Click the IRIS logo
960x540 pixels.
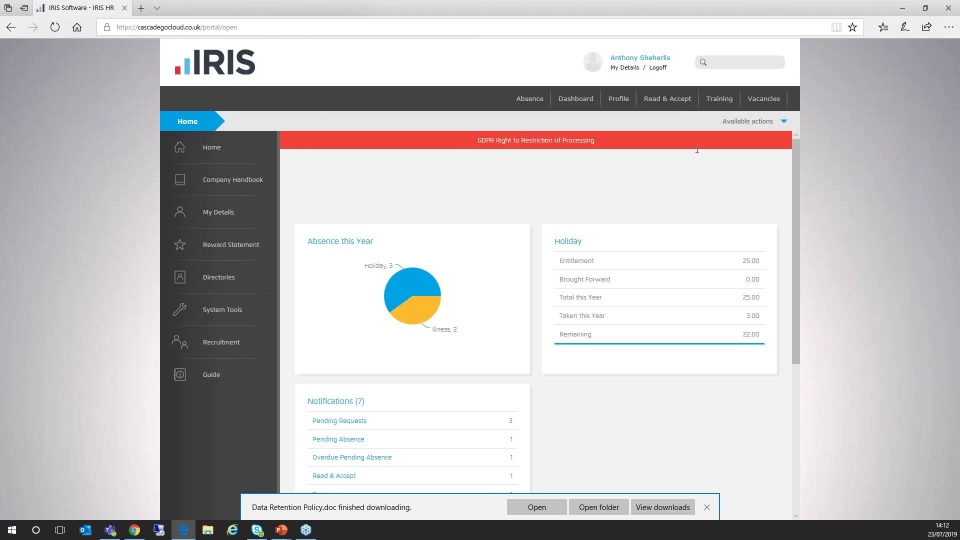pyautogui.click(x=215, y=62)
